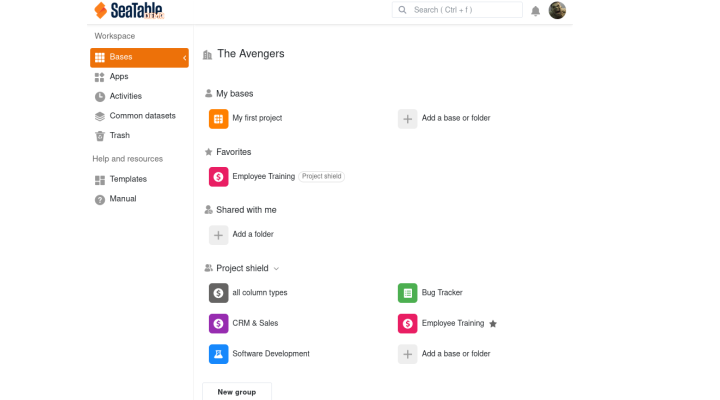The image size is (720, 400).
Task: Click the Bases grid icon
Action: 100,57
